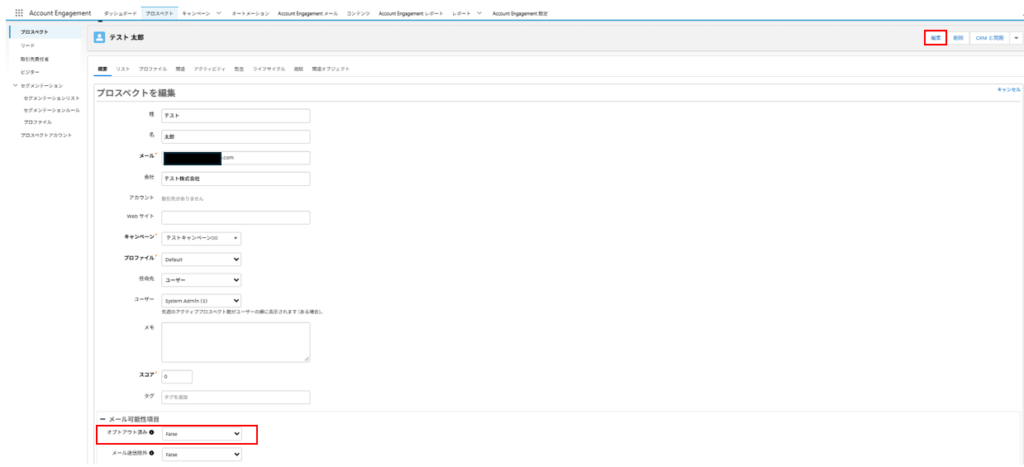Switch to the アクティビティ tab
Image resolution: width=1024 pixels, height=467 pixels.
click(x=210, y=69)
